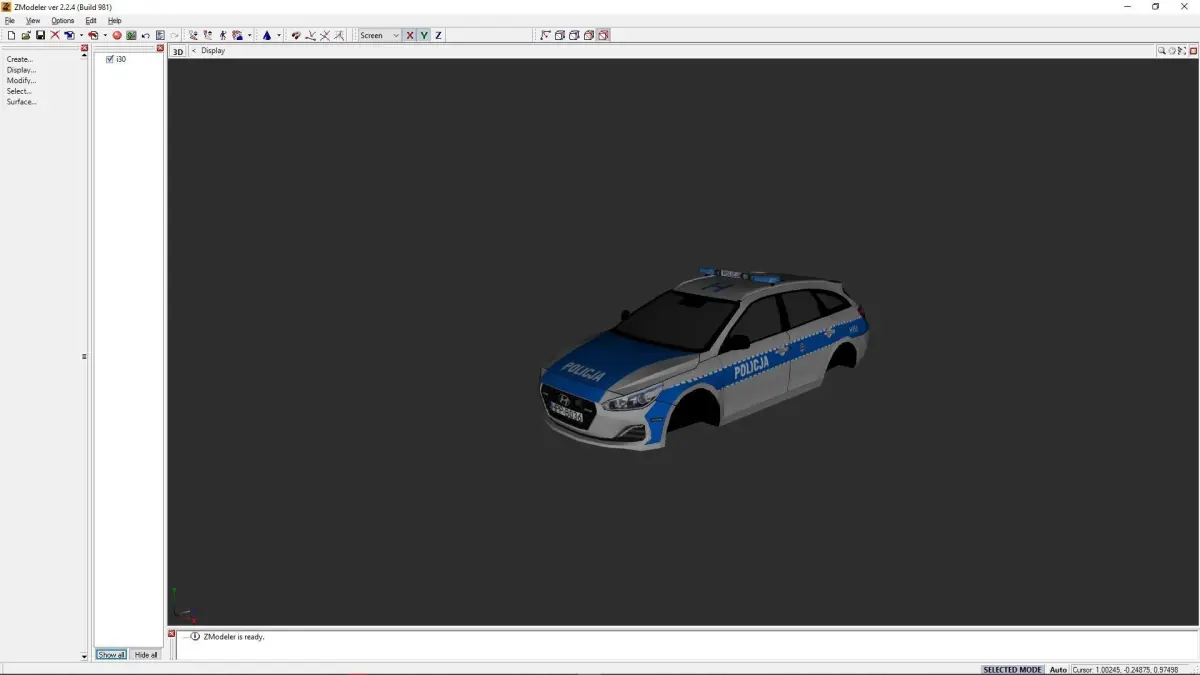Click the red bird-shaped snapping icon
1200x675 pixels.
296,35
